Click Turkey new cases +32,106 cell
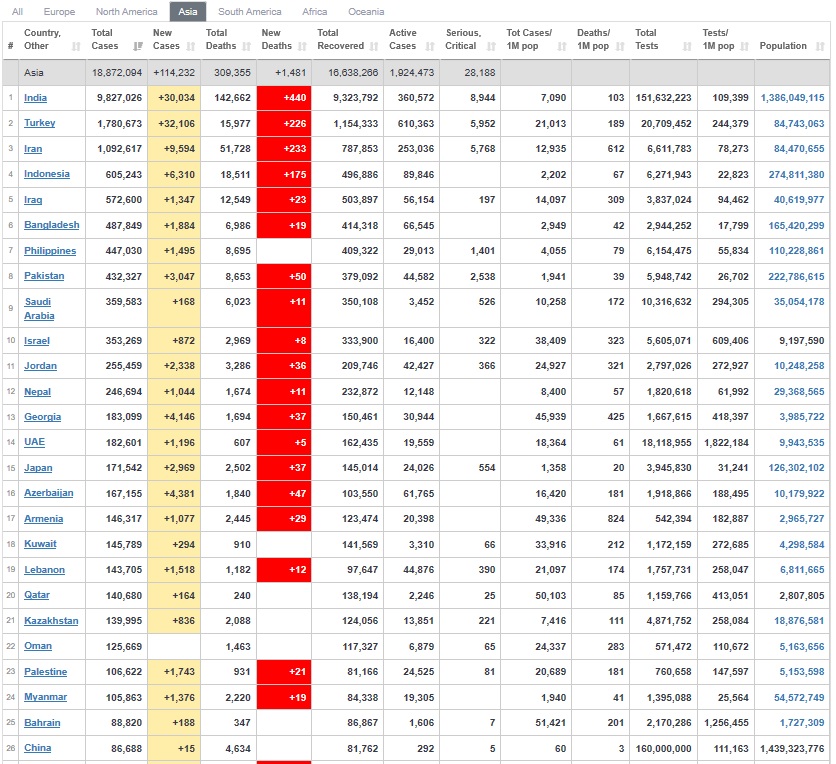Image resolution: width=836 pixels, height=764 pixels. [x=174, y=124]
